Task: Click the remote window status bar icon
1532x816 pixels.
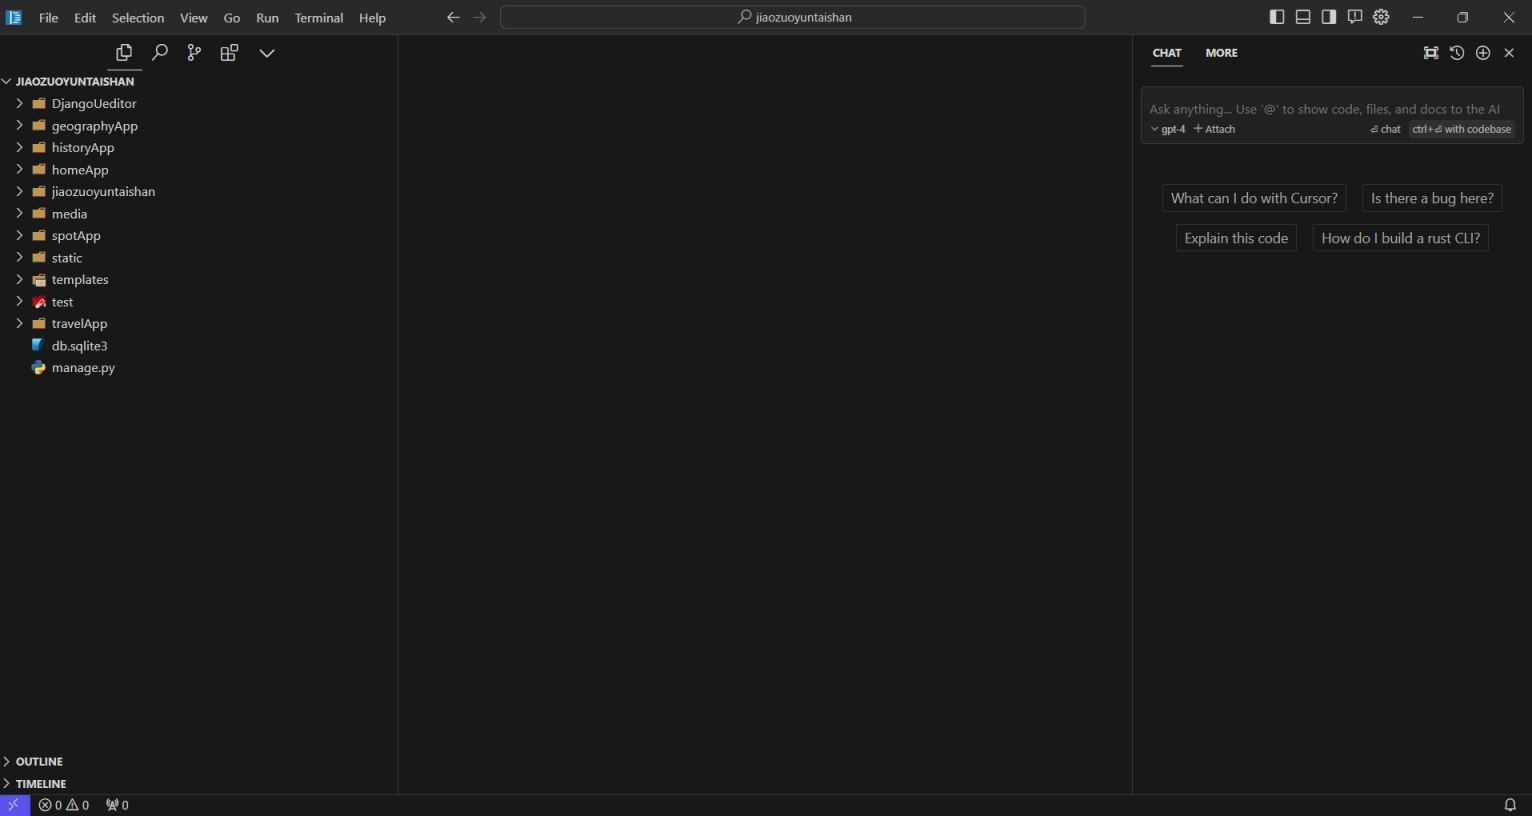Action: click(x=14, y=805)
